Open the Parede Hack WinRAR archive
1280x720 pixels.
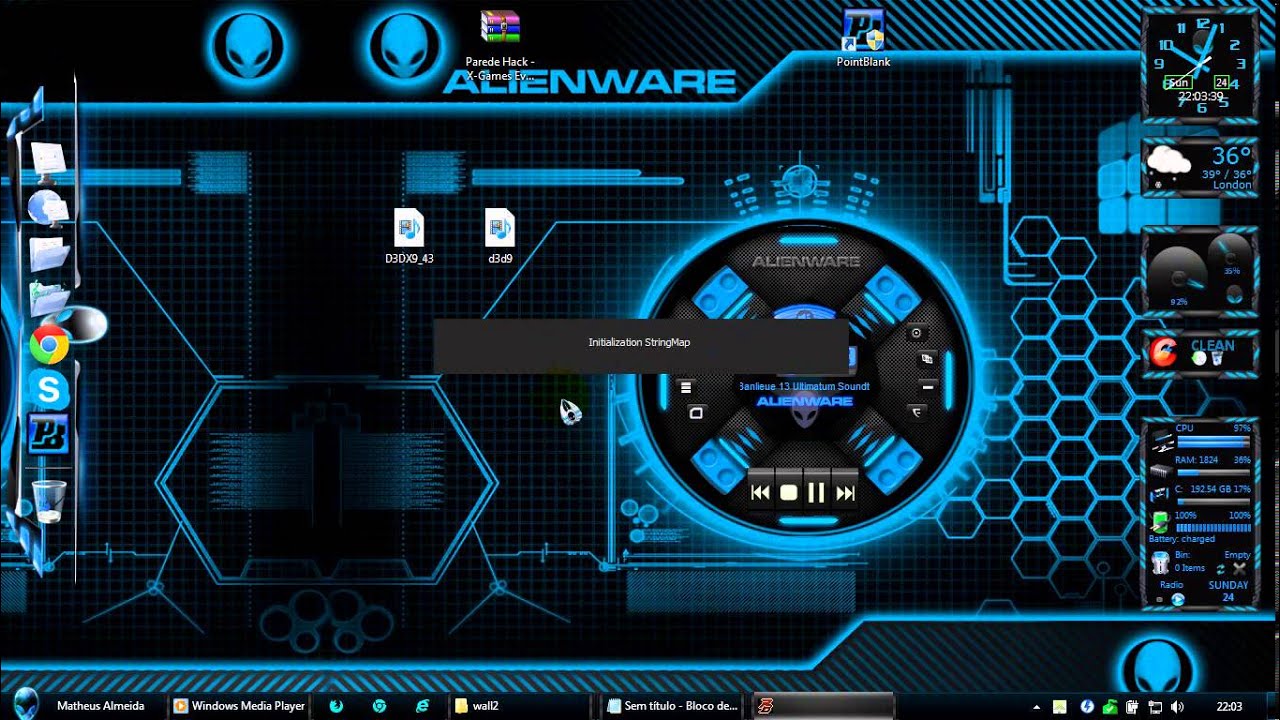coord(500,45)
